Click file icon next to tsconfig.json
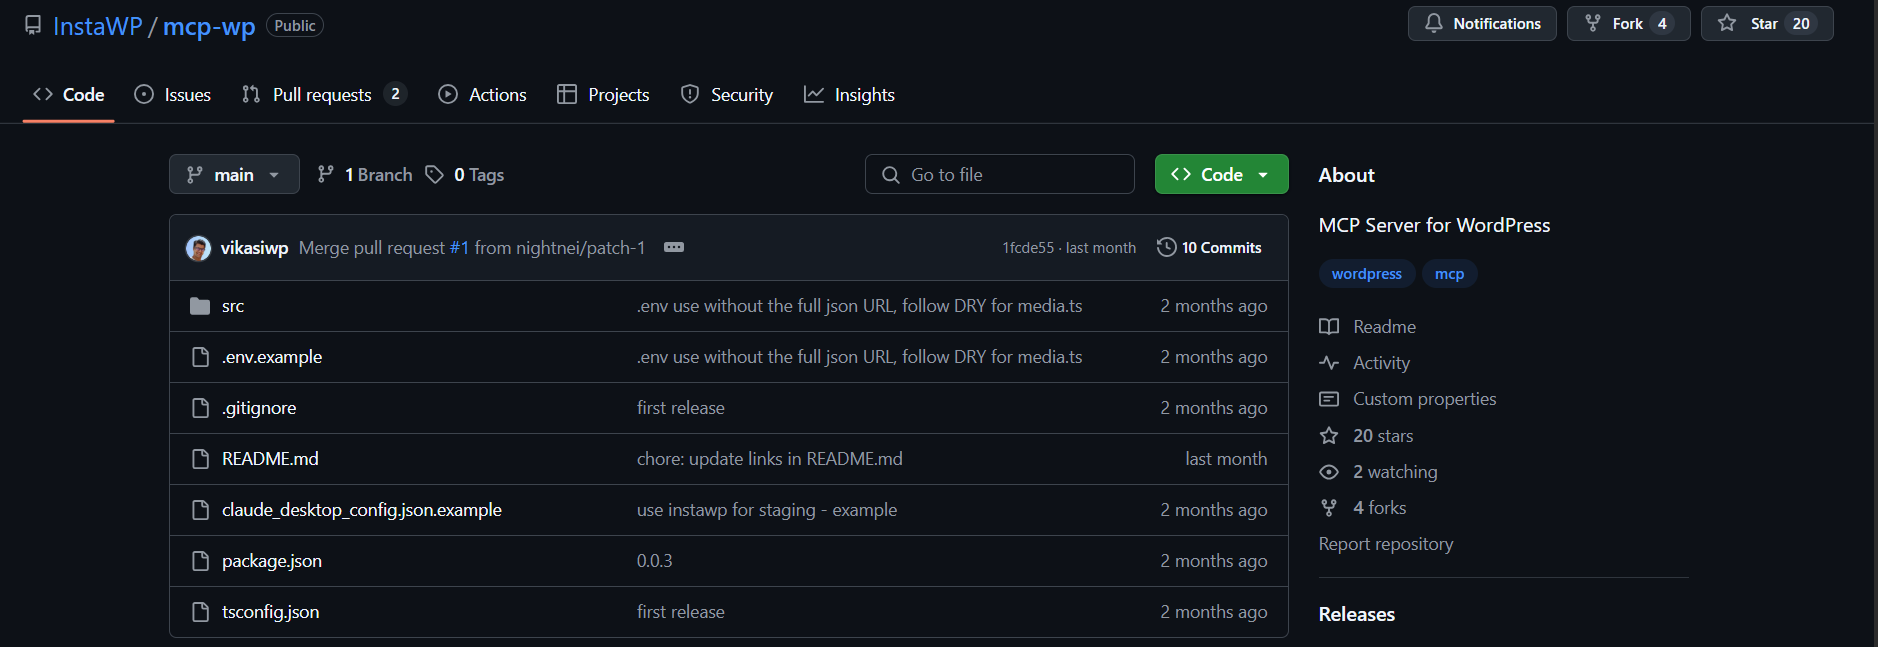This screenshot has width=1878, height=647. pos(200,612)
